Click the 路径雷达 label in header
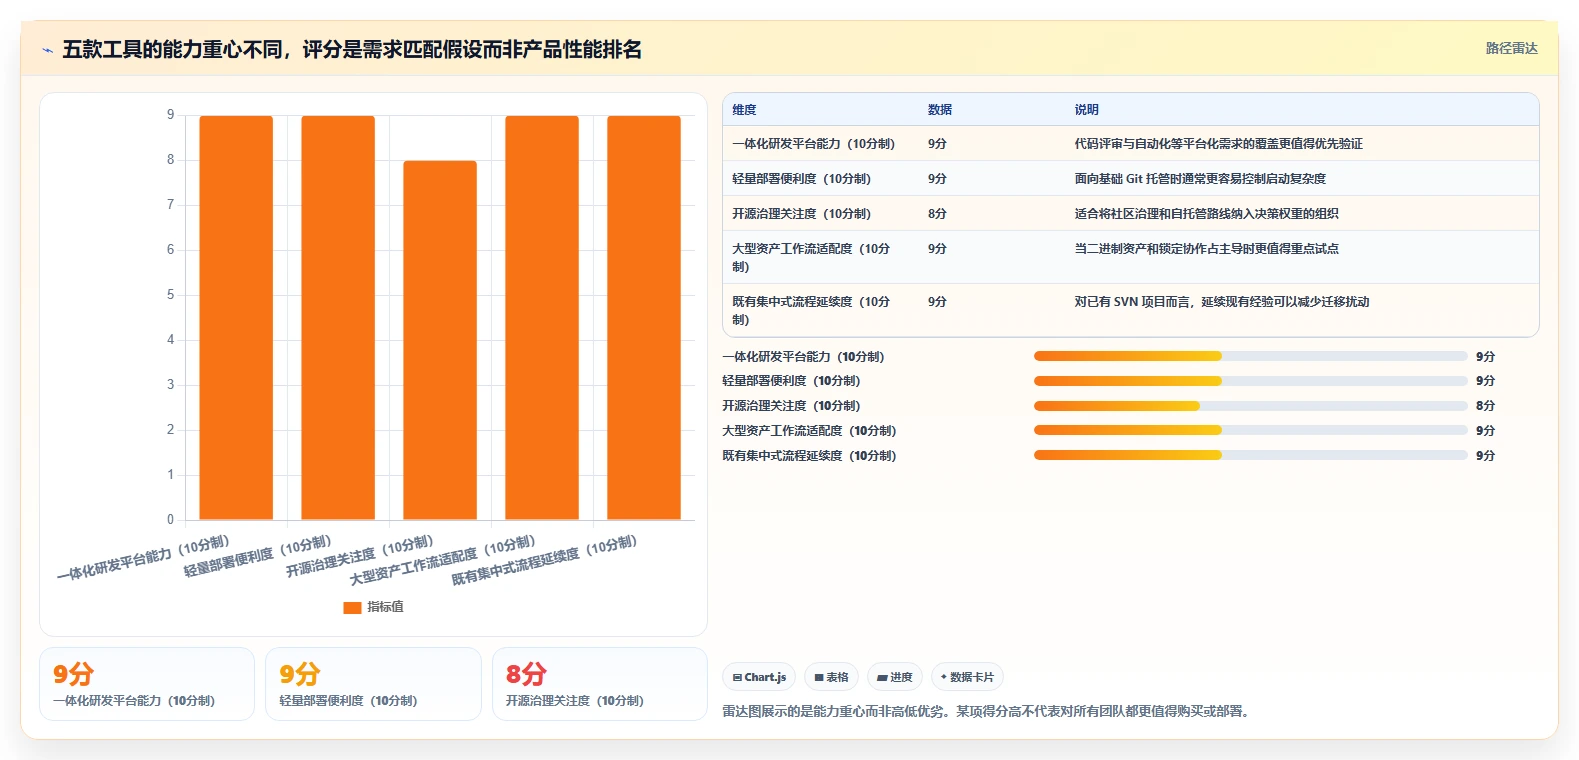 pyautogui.click(x=1511, y=48)
